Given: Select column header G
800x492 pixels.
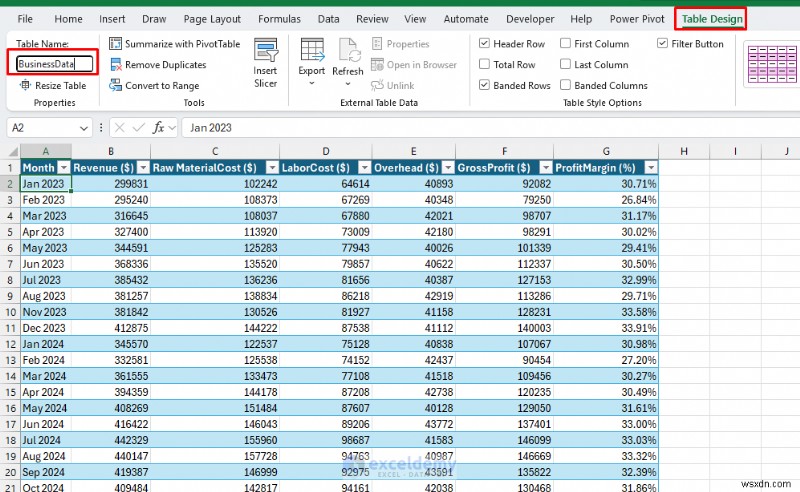Looking at the screenshot, I should [606, 152].
